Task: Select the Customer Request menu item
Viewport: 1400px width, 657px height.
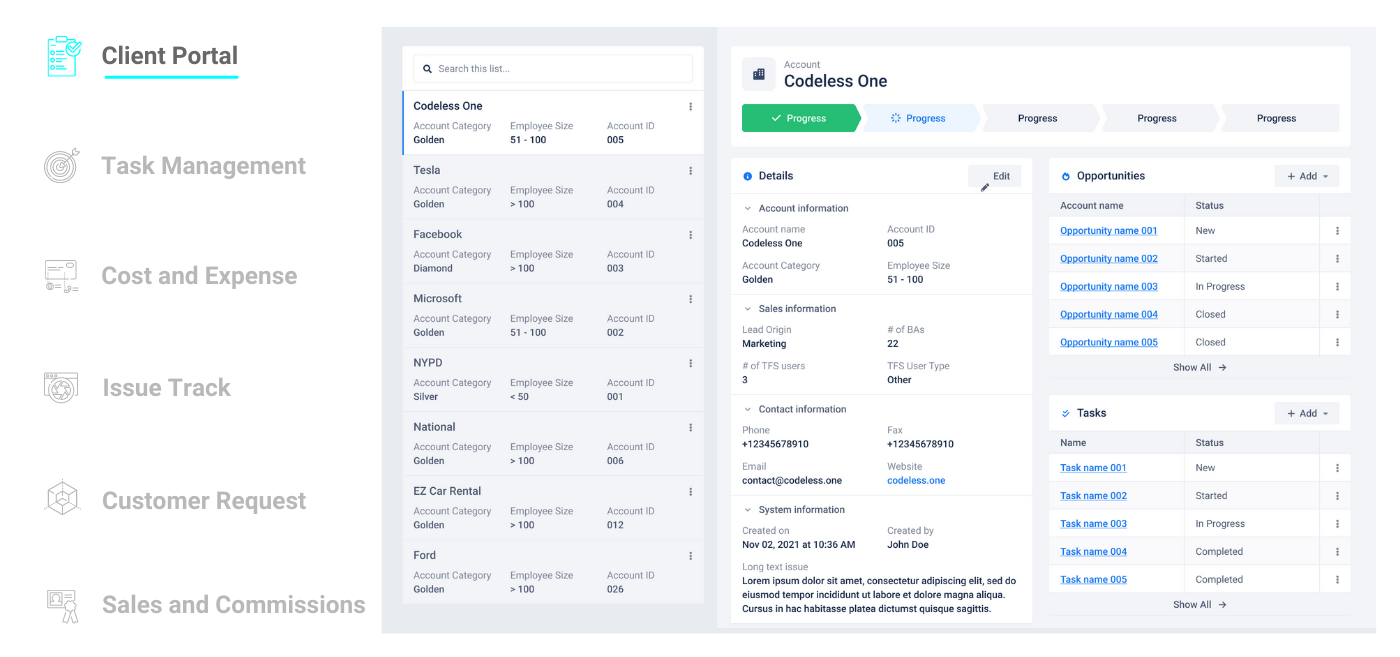Action: pos(204,501)
